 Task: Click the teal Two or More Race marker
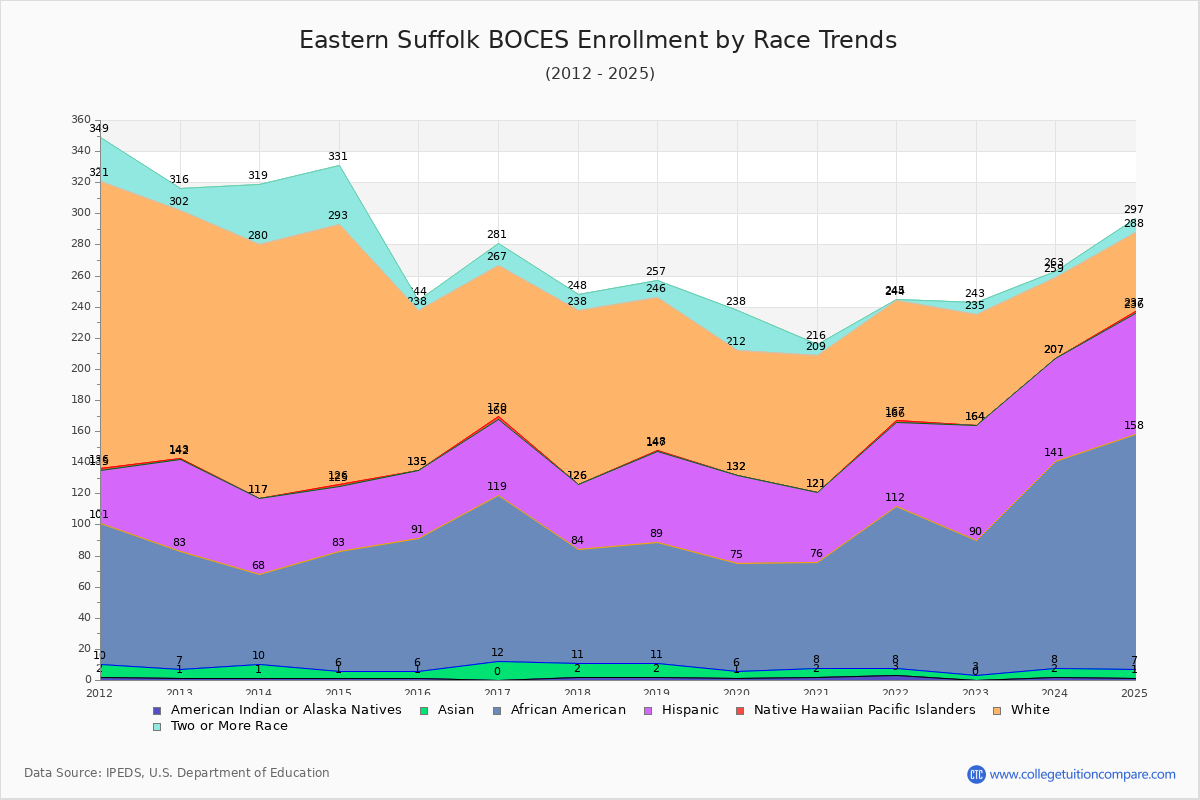(x=157, y=727)
